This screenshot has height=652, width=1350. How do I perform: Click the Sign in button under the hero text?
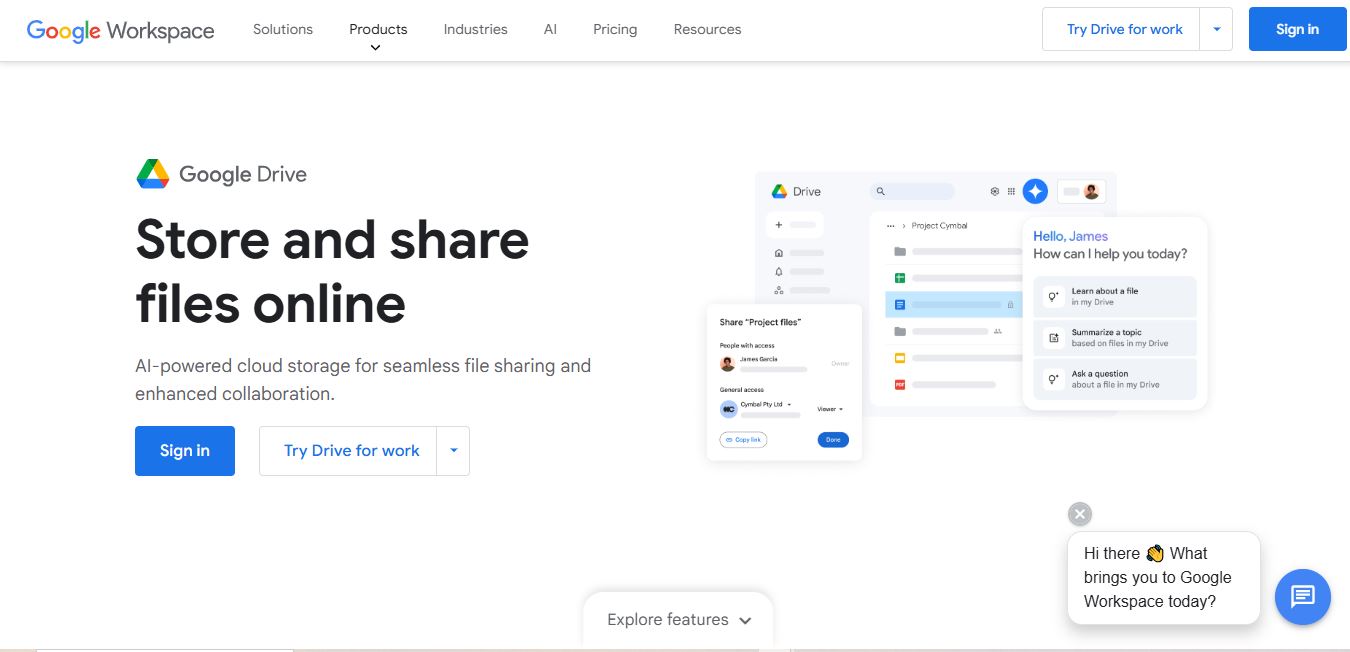point(185,451)
